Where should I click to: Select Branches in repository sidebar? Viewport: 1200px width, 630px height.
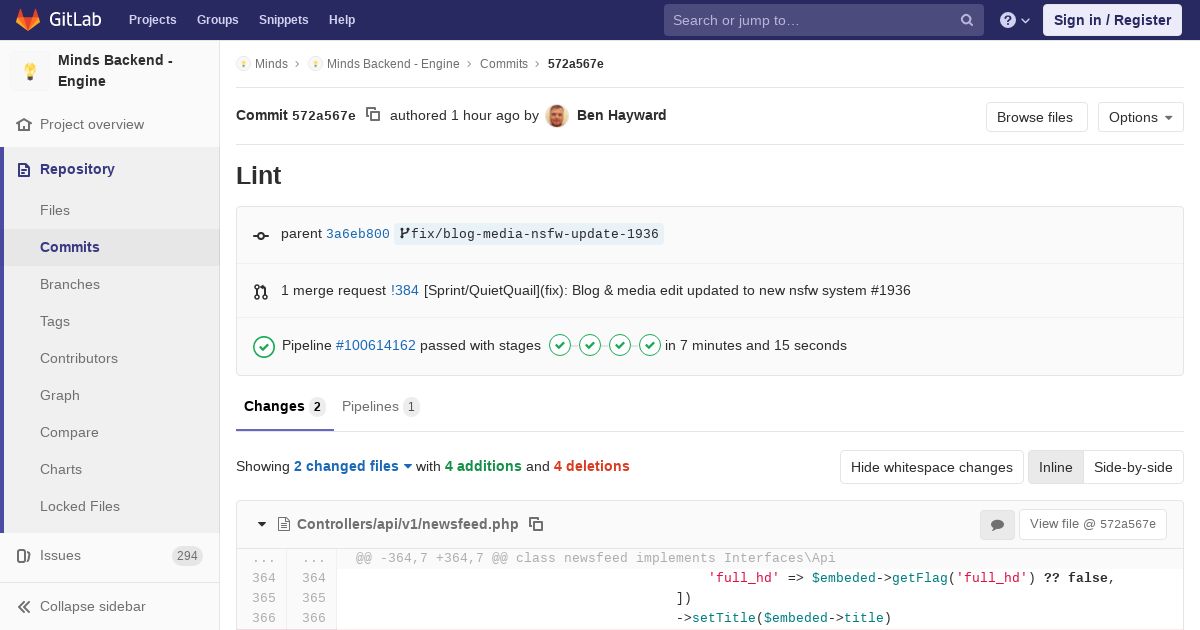70,284
